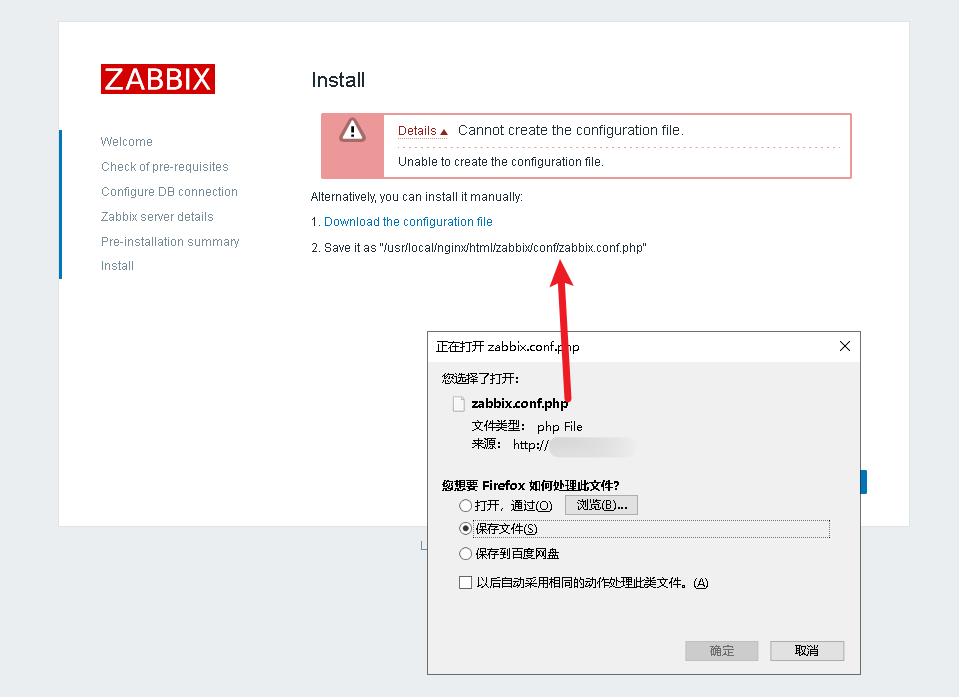Click the blue button edge behind the dialog
Screen dimensions: 959x697
click(864, 482)
